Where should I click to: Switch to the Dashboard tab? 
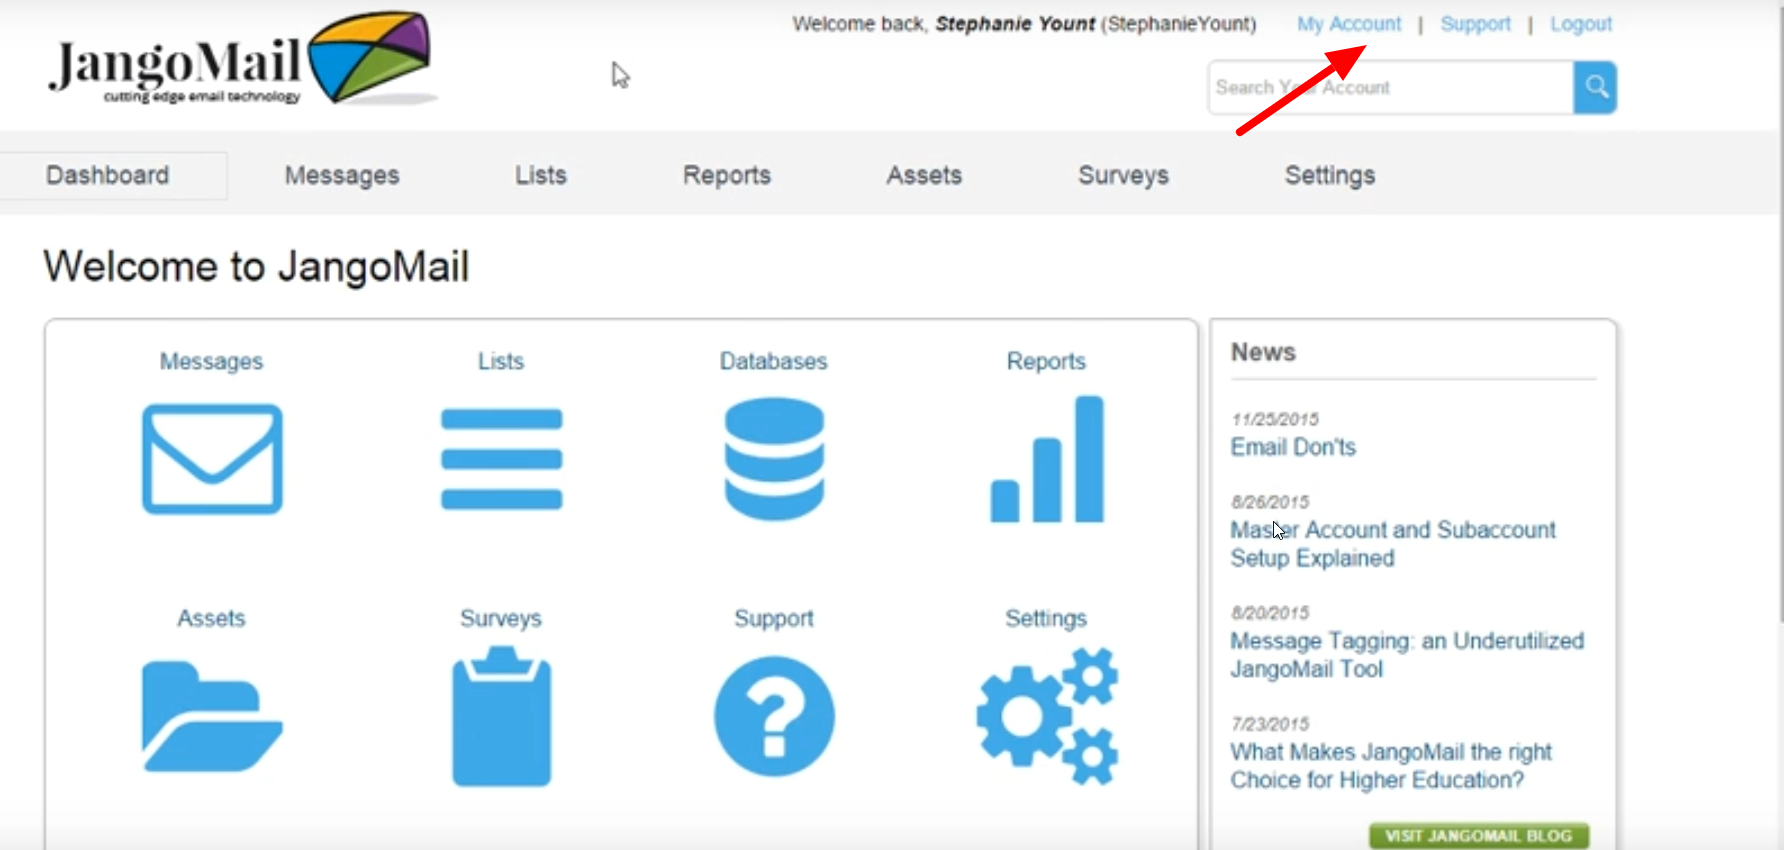[x=108, y=175]
